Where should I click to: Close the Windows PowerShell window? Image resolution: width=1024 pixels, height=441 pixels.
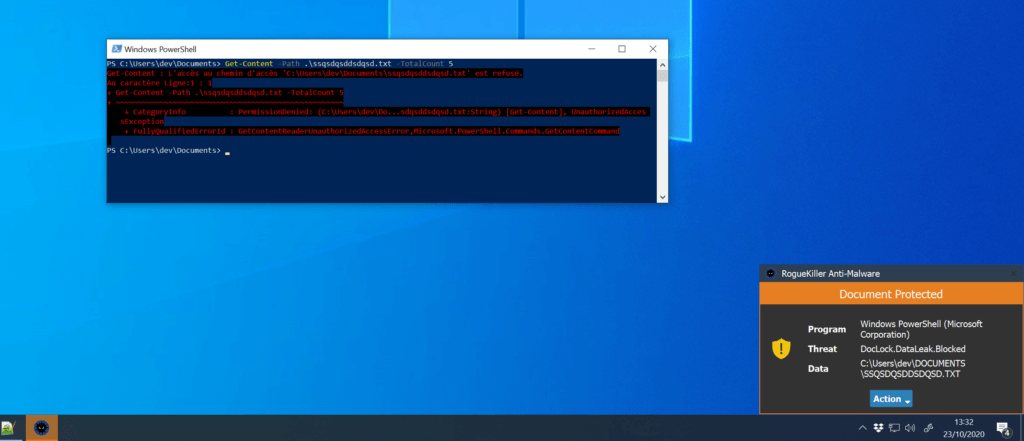pos(650,48)
